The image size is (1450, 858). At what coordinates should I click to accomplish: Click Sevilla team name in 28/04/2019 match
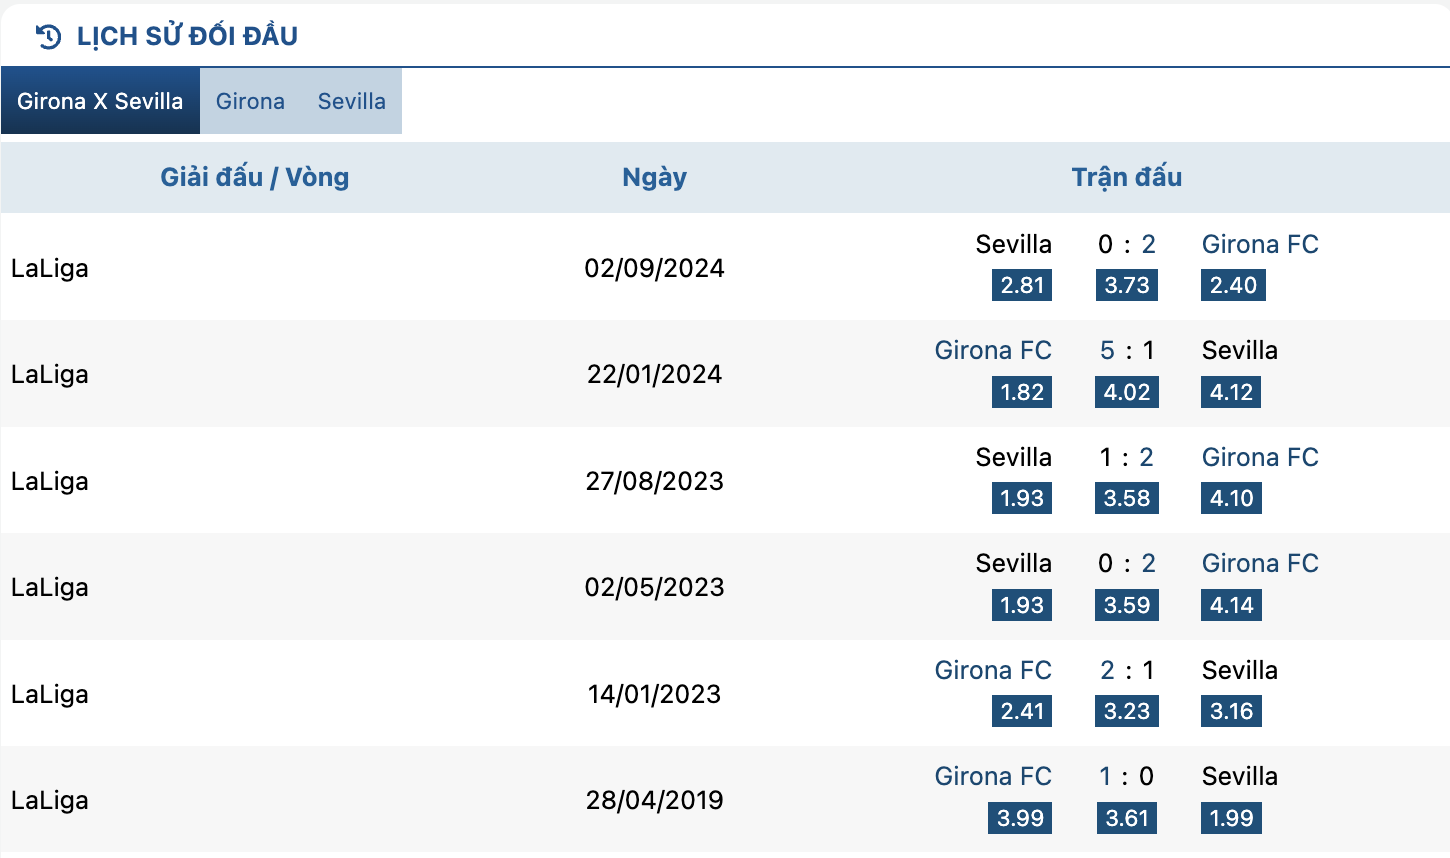(1240, 776)
